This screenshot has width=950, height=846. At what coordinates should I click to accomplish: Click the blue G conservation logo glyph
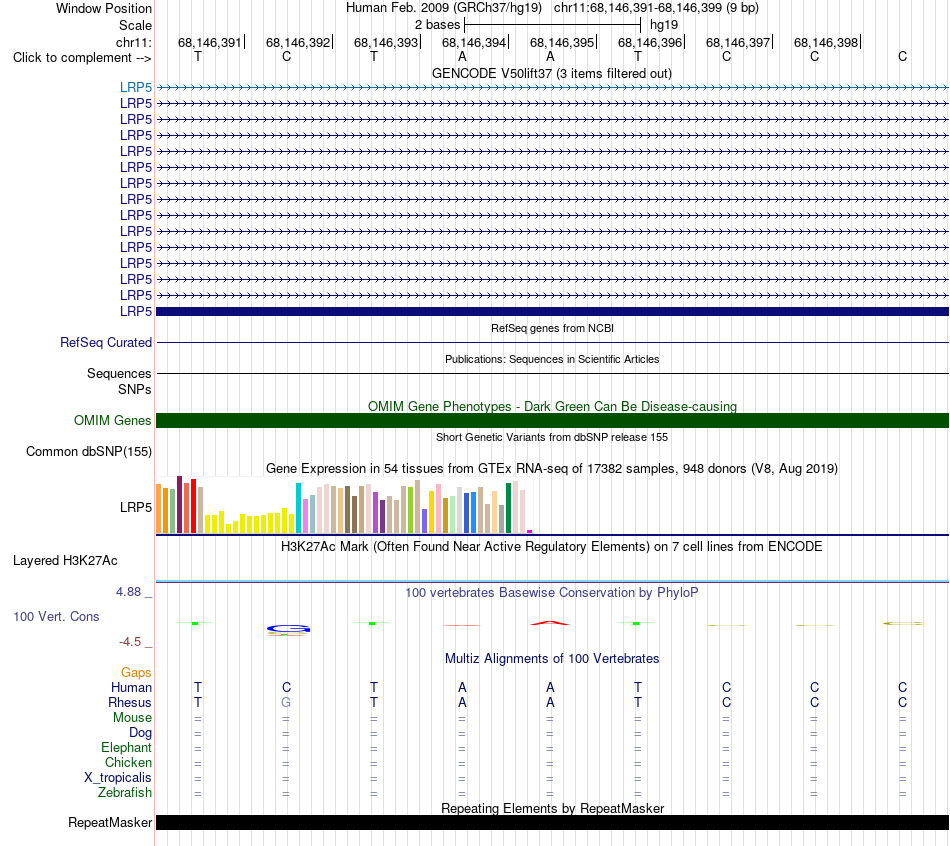tap(288, 630)
